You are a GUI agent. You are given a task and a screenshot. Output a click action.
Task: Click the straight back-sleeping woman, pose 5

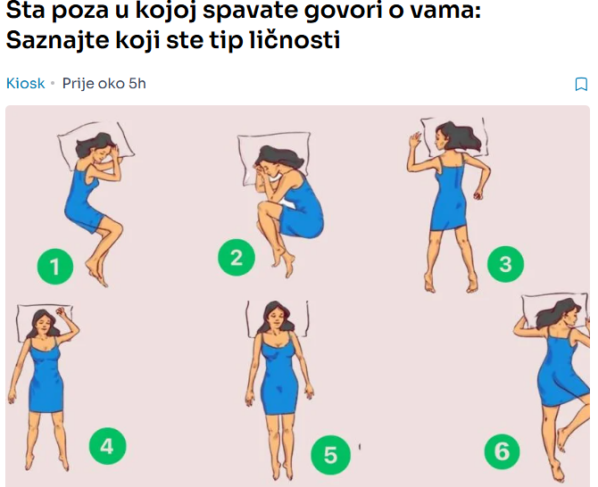[x=280, y=389]
